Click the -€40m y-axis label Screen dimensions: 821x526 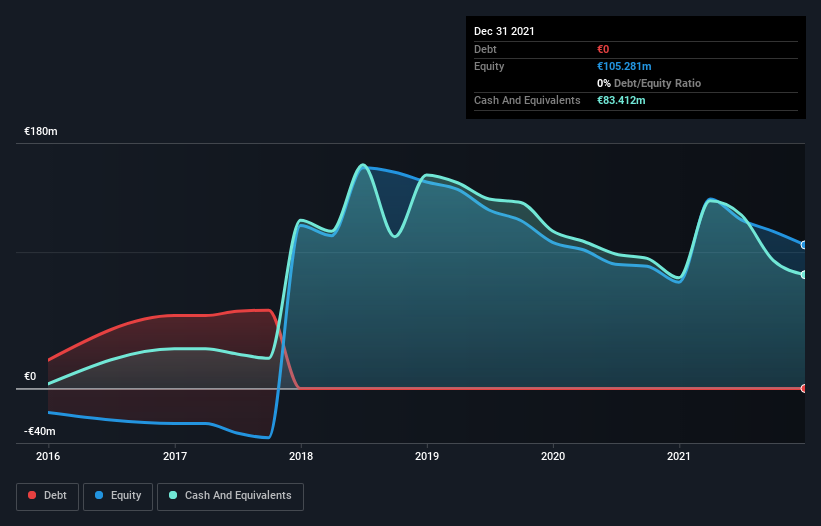40,431
